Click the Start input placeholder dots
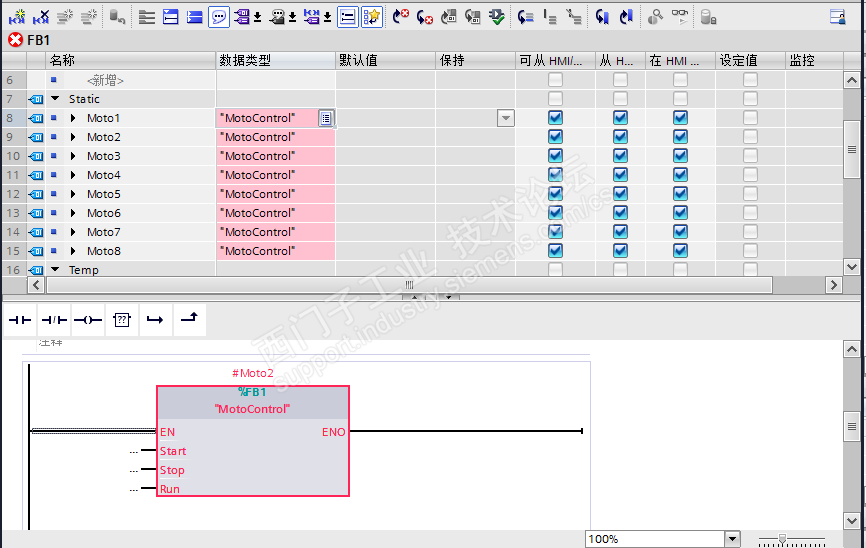Screen dimensions: 866x548 point(134,452)
